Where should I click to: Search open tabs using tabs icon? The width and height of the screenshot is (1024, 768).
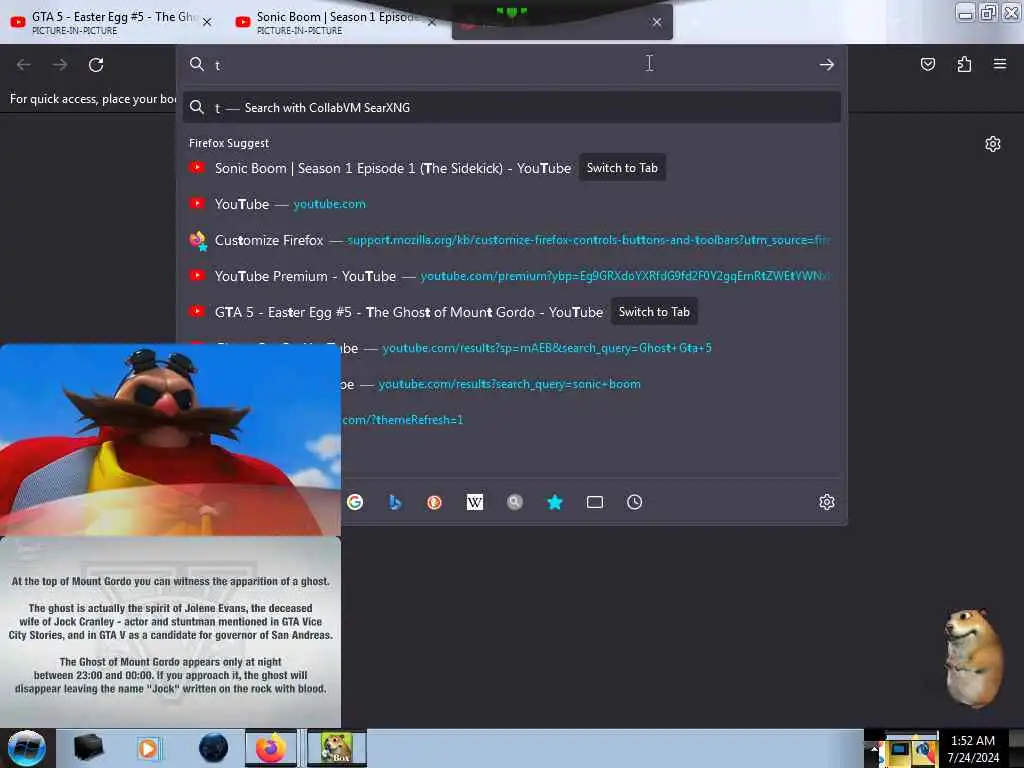[595, 502]
